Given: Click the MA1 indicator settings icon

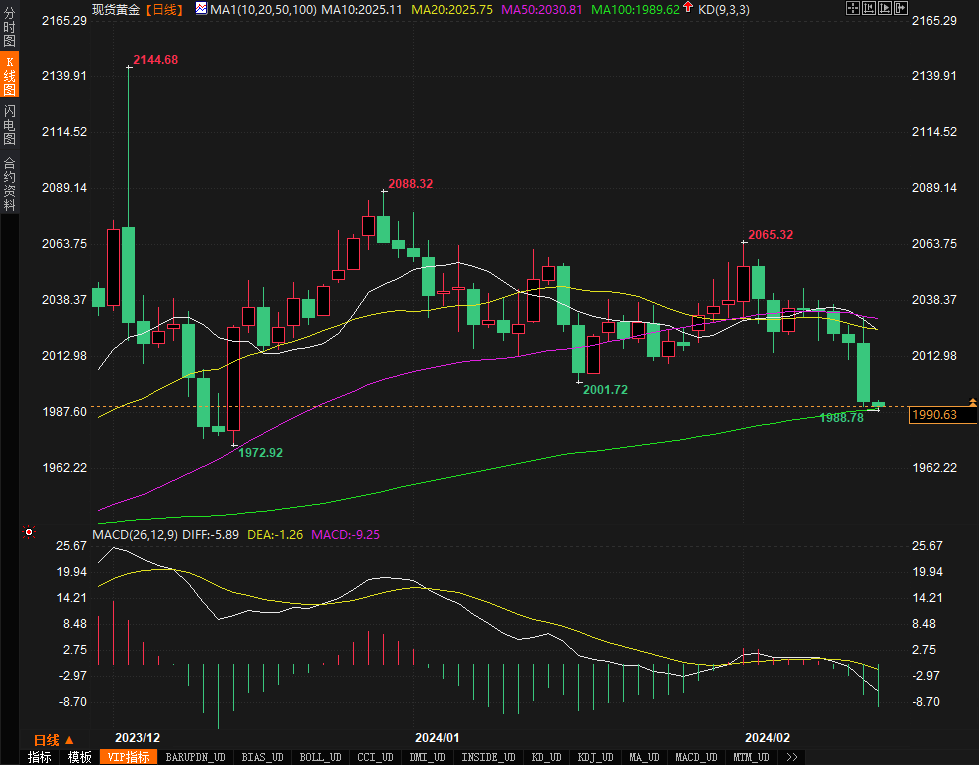Looking at the screenshot, I should point(201,9).
